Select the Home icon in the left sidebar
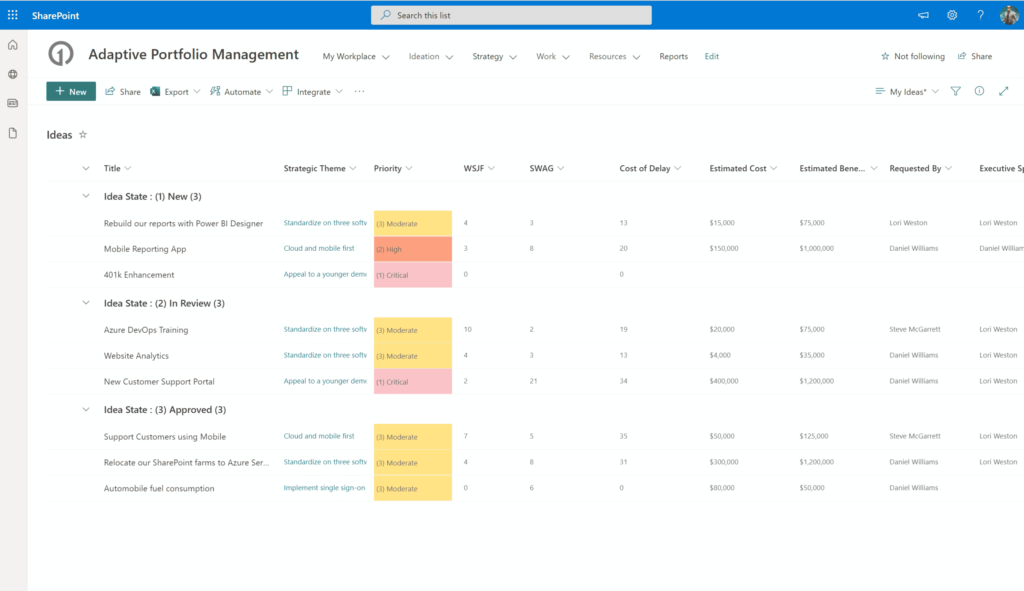The width and height of the screenshot is (1024, 591). pyautogui.click(x=12, y=44)
